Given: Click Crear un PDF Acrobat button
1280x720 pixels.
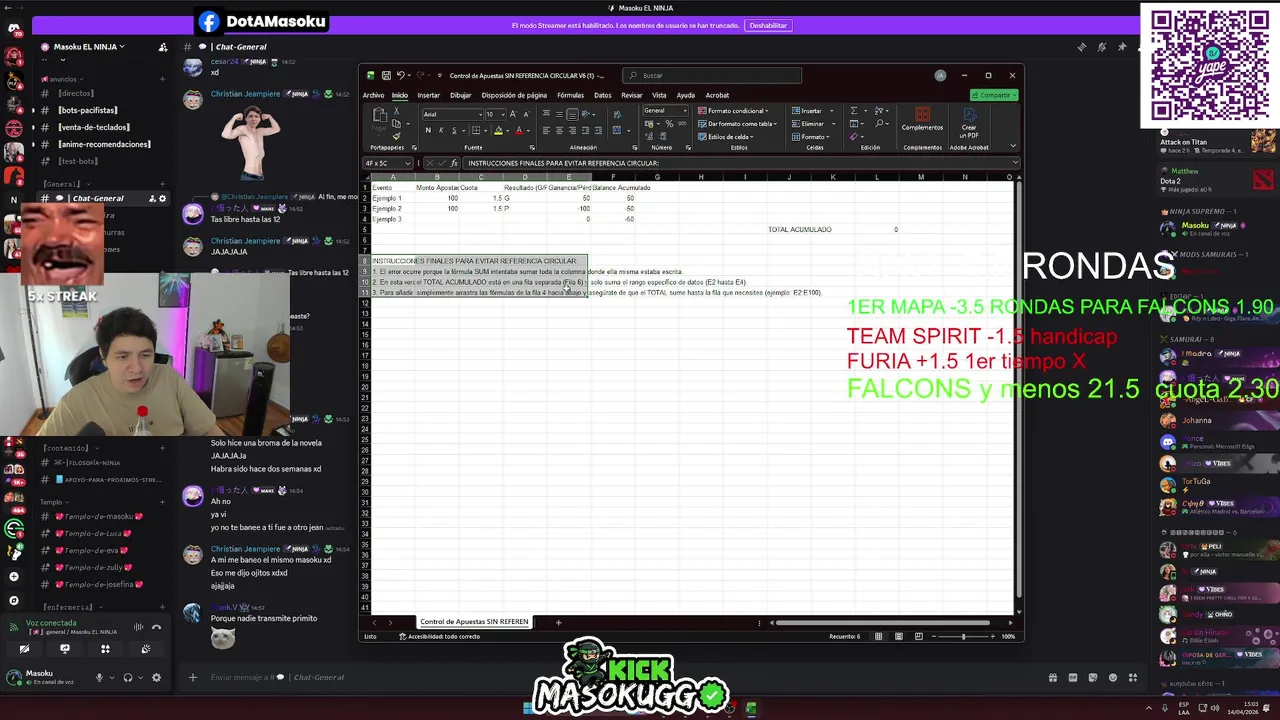Looking at the screenshot, I should pos(969,121).
